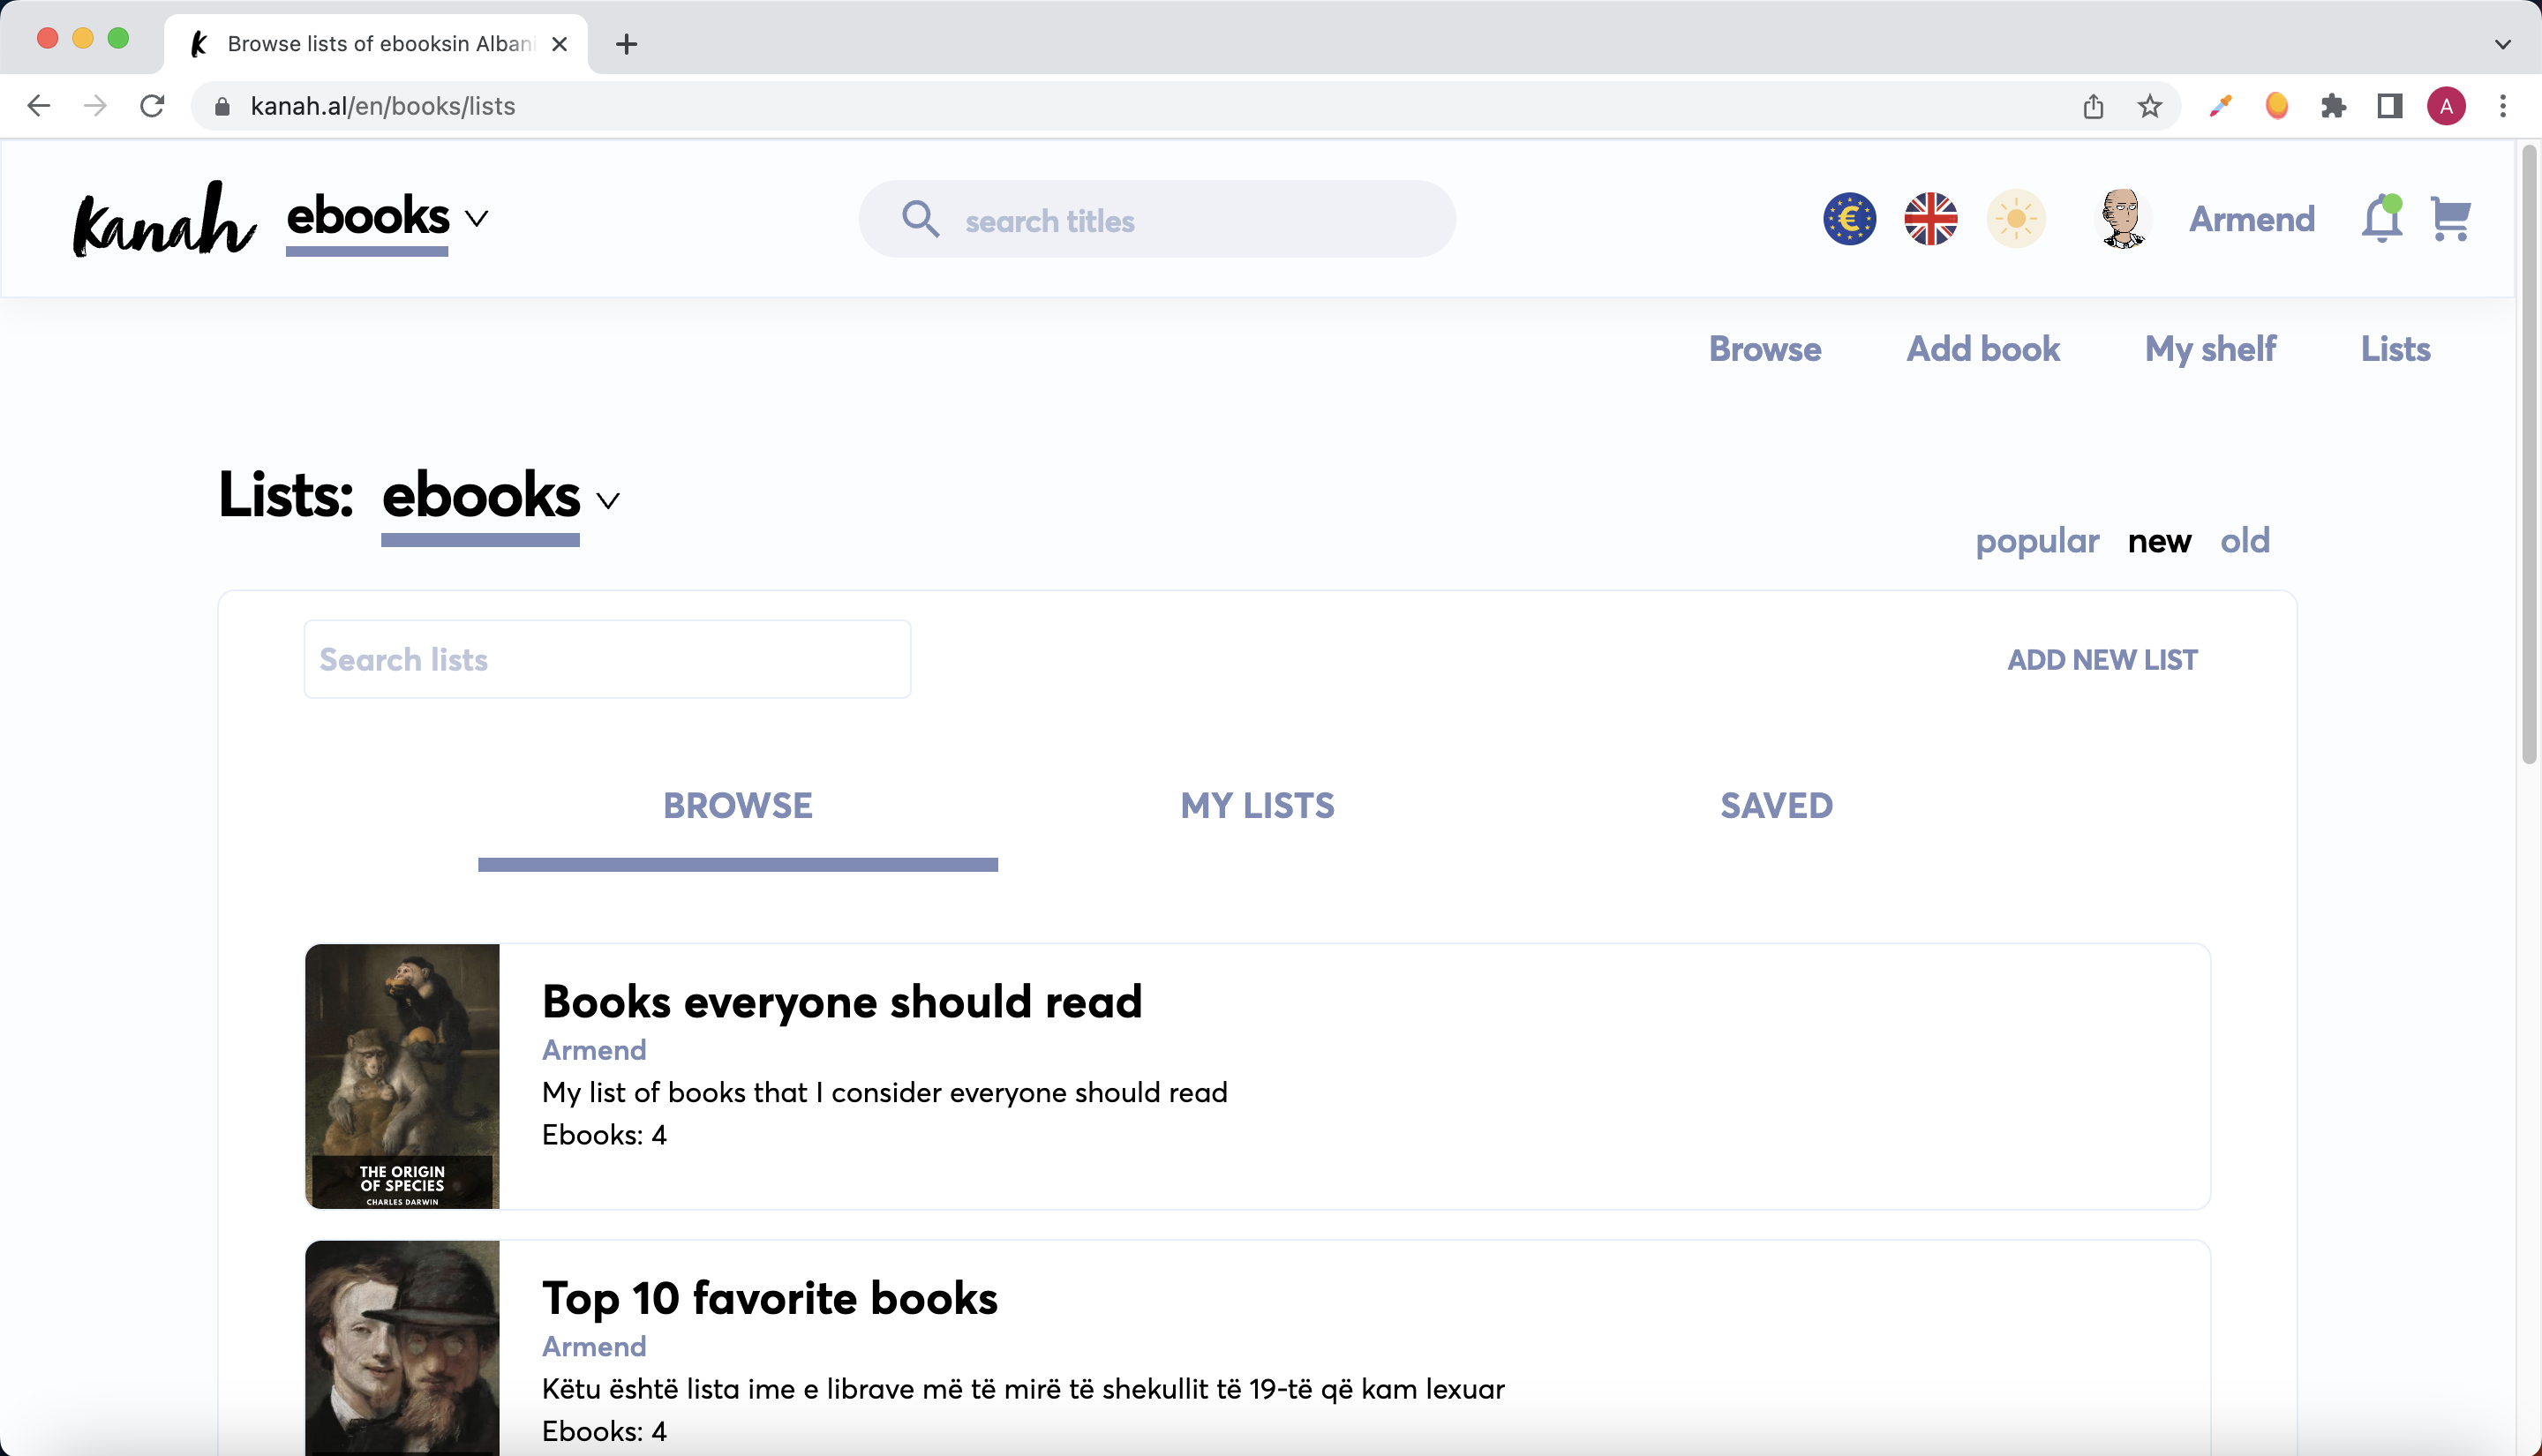Open Books everyone should read list
Viewport: 2542px width, 1456px height.
841,1001
